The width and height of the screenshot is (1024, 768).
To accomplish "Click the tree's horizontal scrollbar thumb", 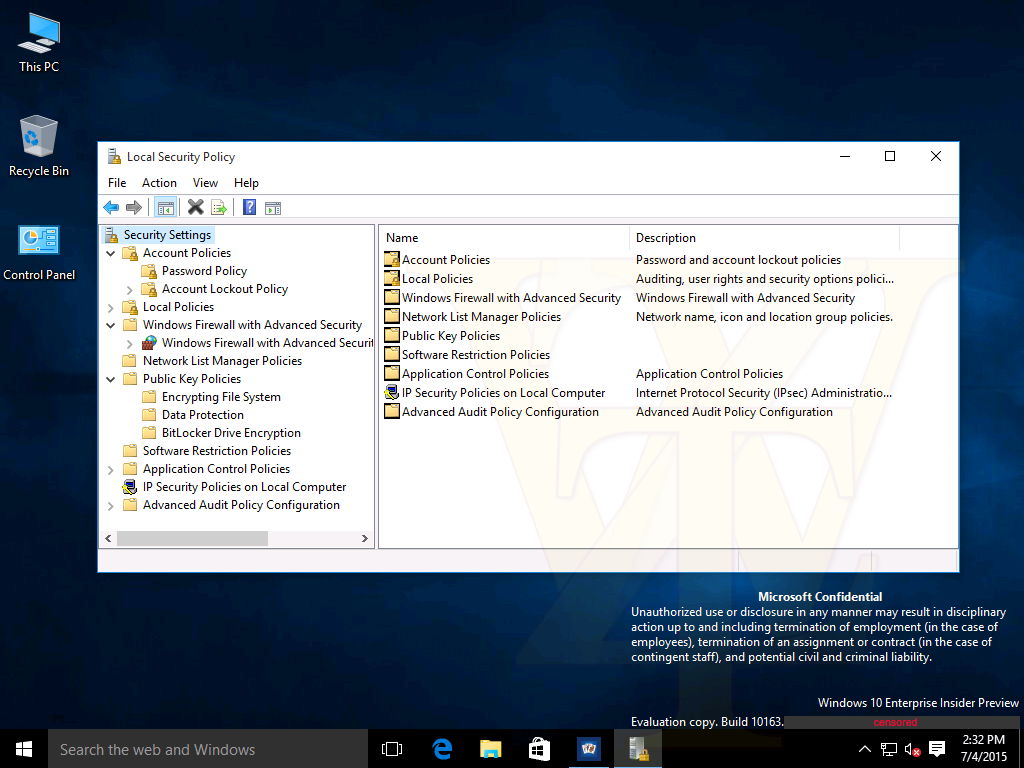I will click(192, 539).
